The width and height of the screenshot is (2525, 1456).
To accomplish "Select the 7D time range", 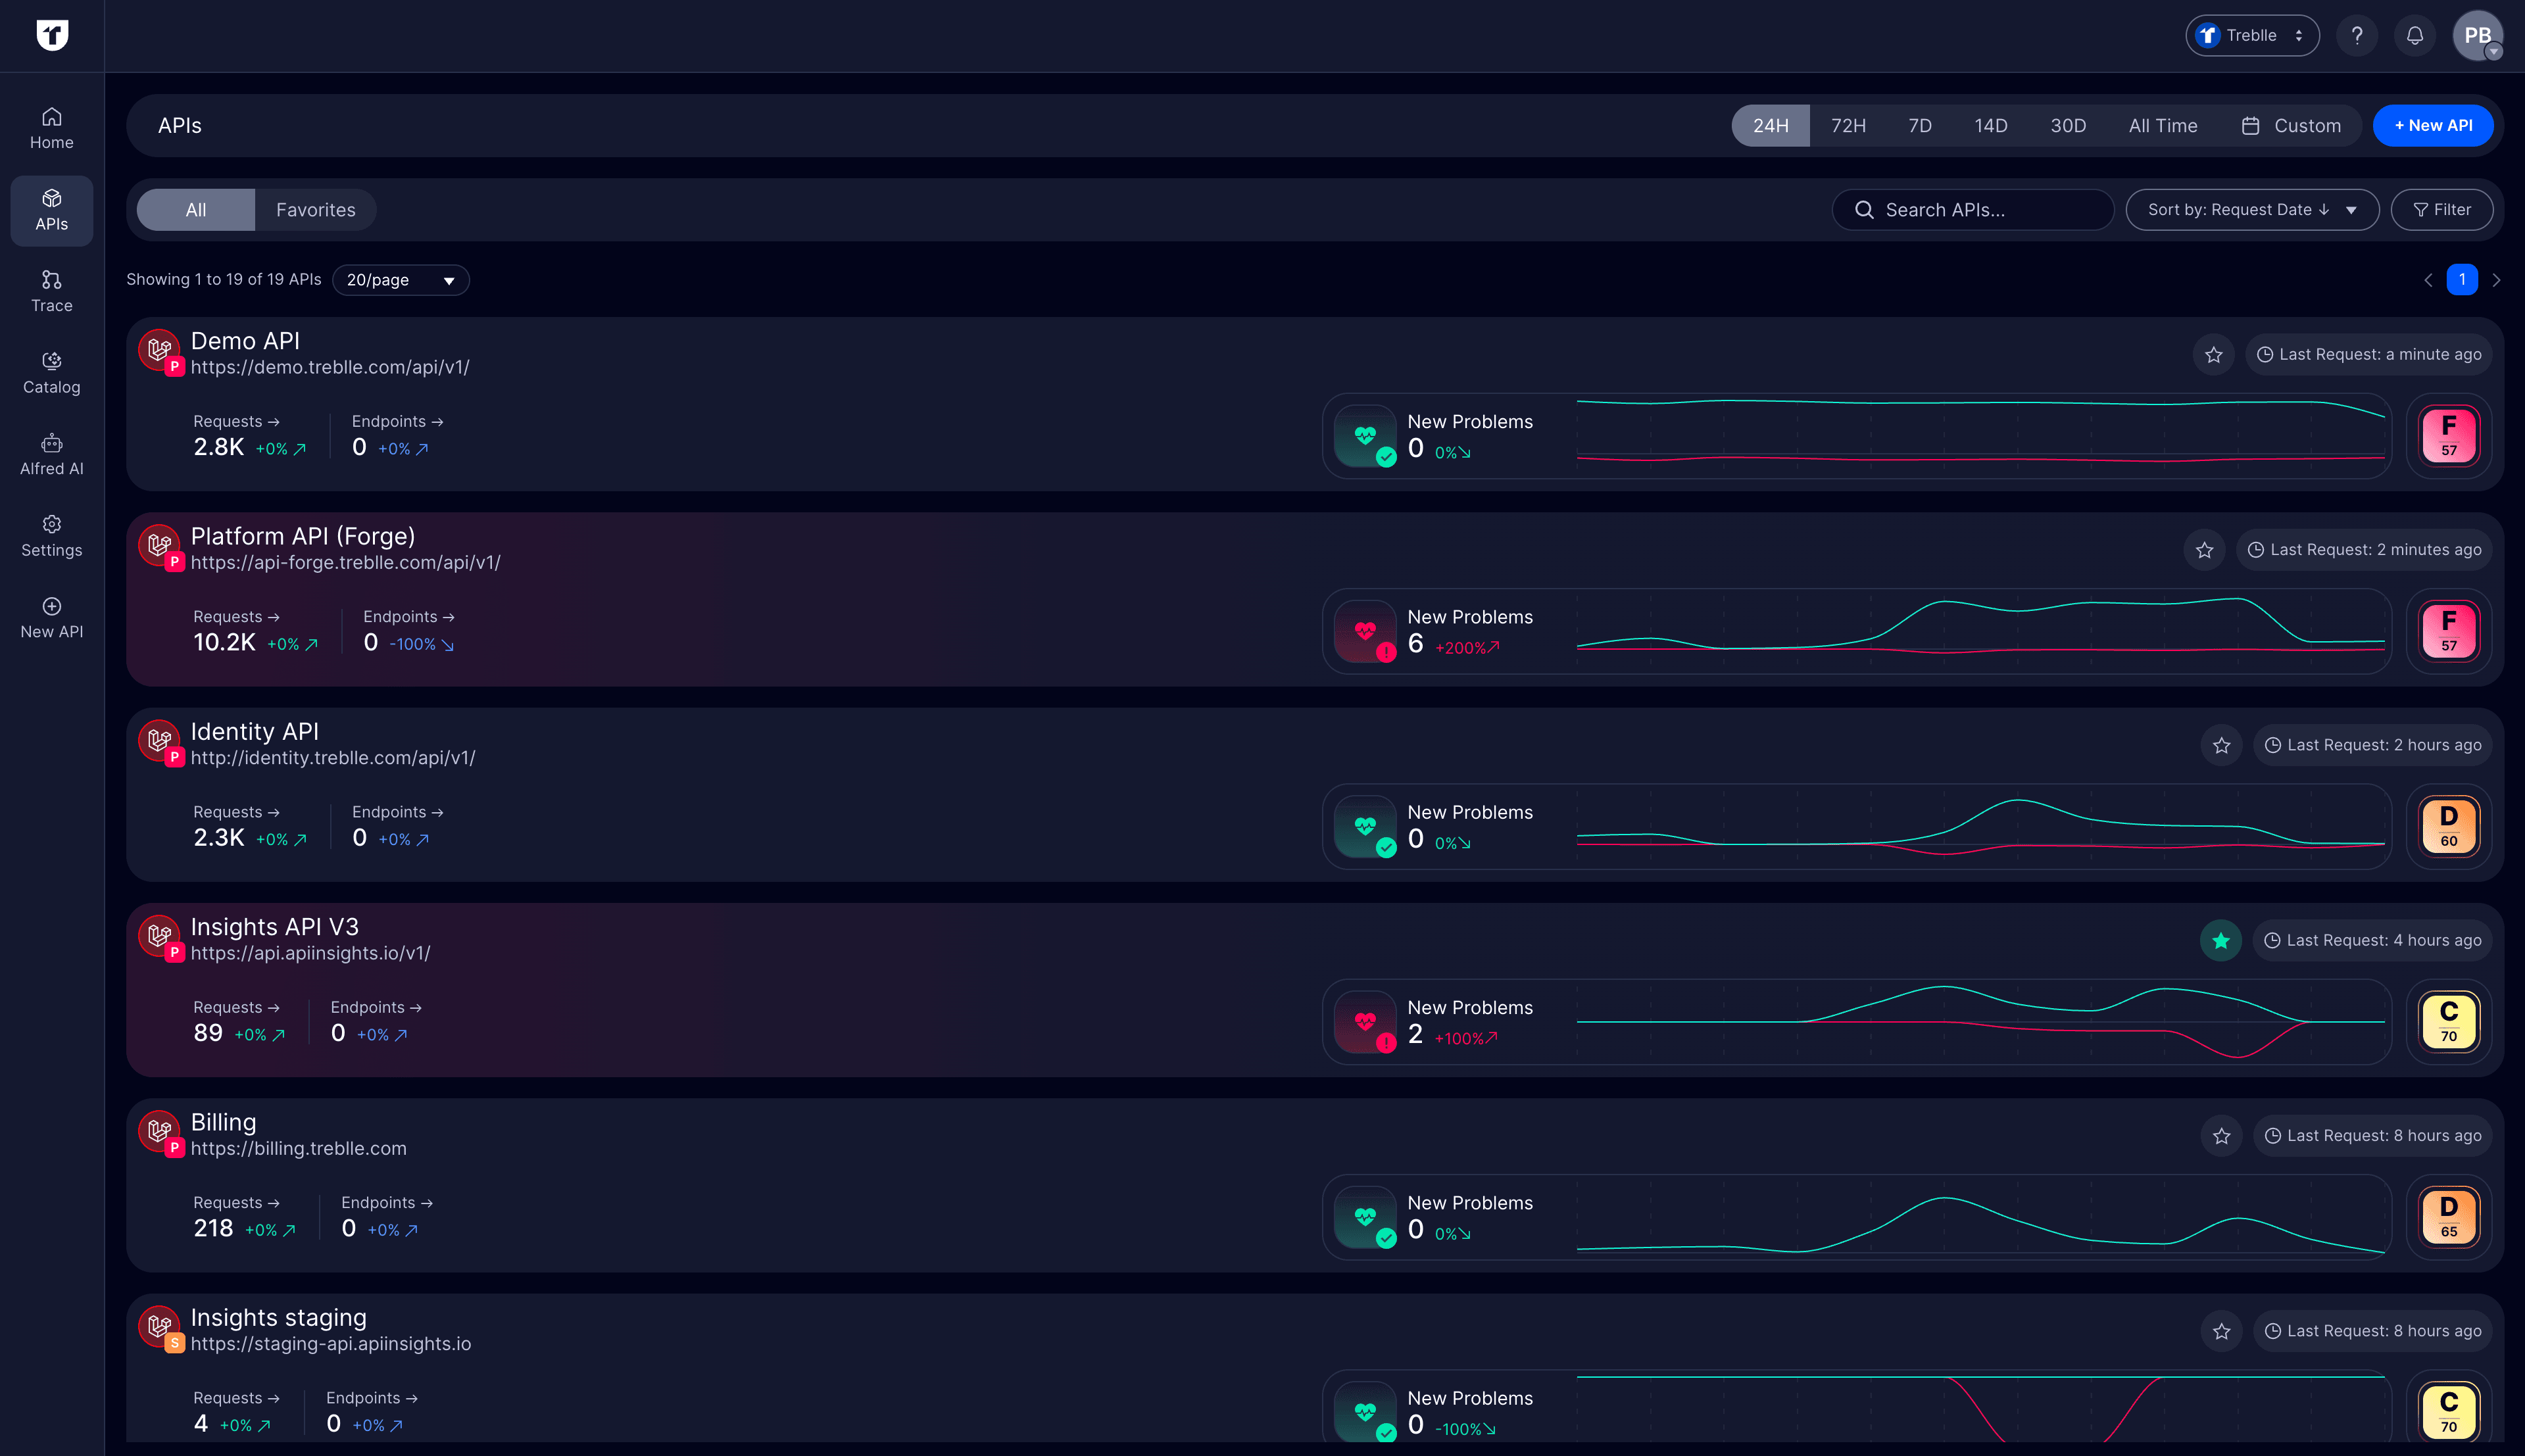I will pyautogui.click(x=1919, y=126).
